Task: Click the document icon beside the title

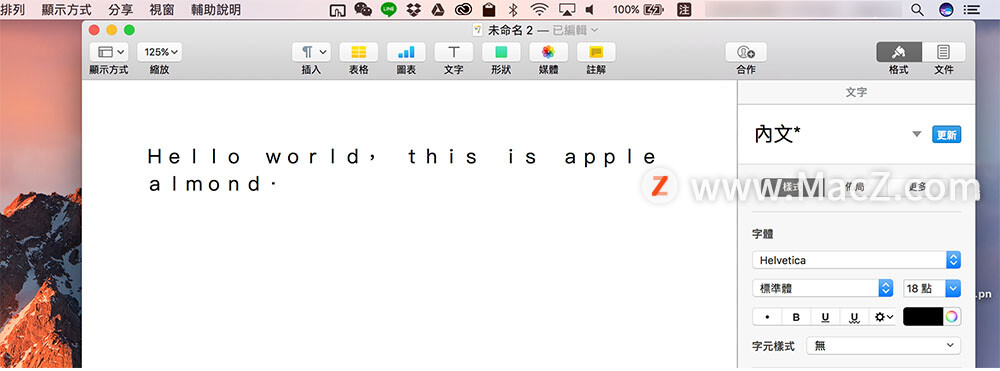Action: tap(477, 30)
